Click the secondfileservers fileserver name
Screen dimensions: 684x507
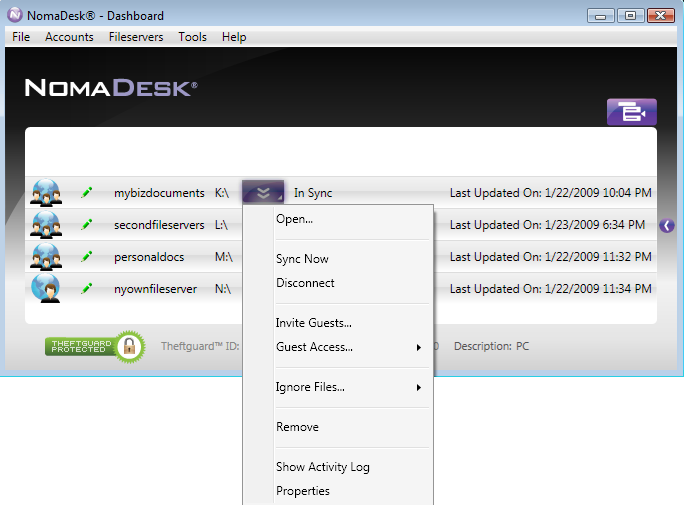point(159,225)
